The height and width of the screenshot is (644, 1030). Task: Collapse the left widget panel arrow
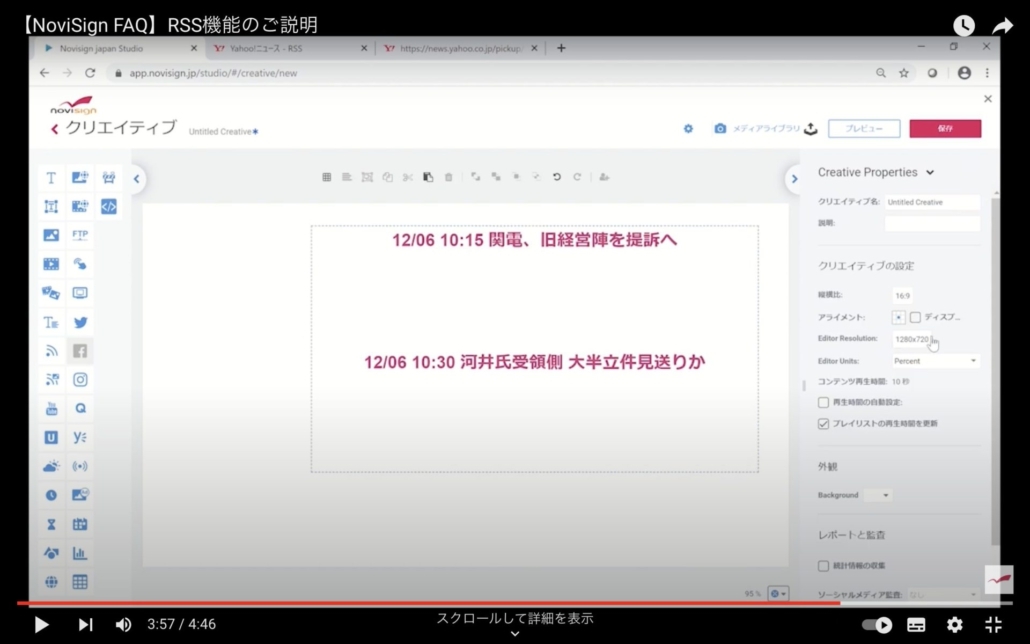click(x=137, y=179)
